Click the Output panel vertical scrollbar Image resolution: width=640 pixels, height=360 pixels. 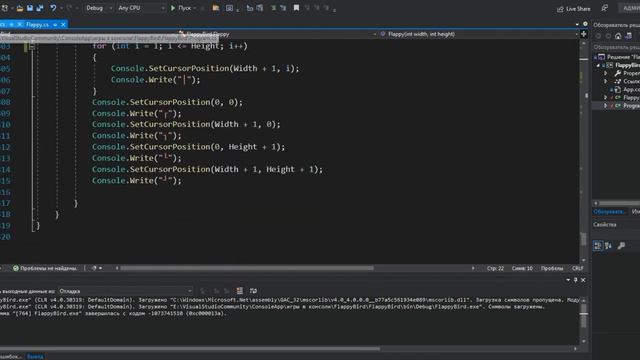coord(584,320)
